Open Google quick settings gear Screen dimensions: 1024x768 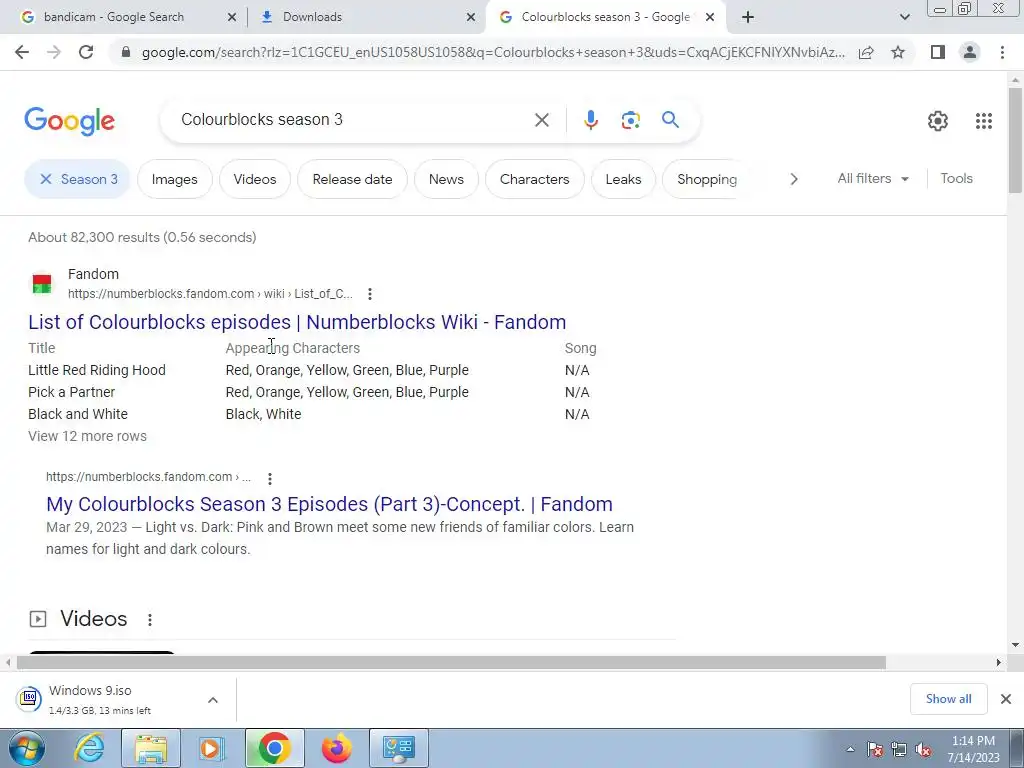pyautogui.click(x=938, y=121)
